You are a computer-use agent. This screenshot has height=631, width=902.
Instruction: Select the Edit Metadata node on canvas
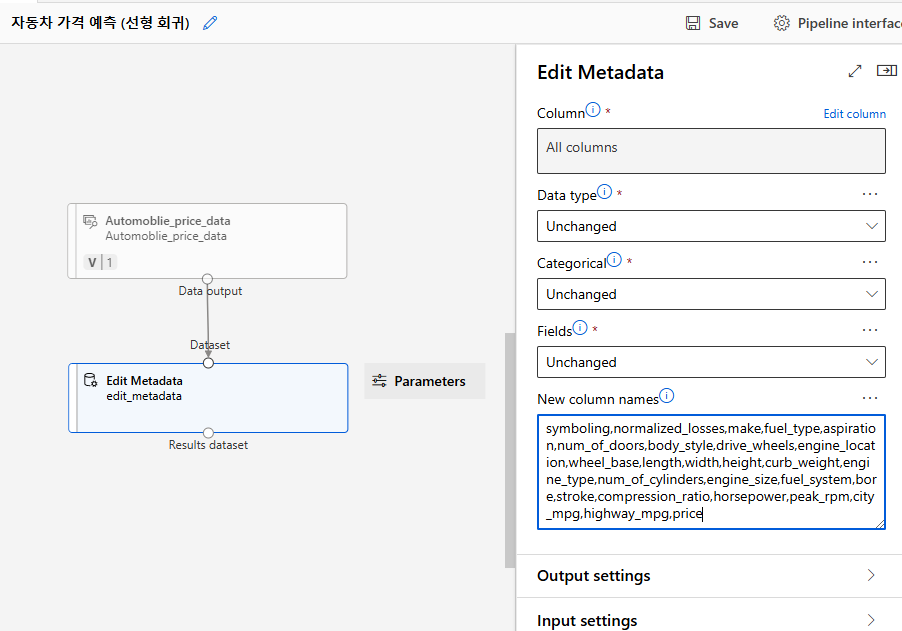coord(208,397)
